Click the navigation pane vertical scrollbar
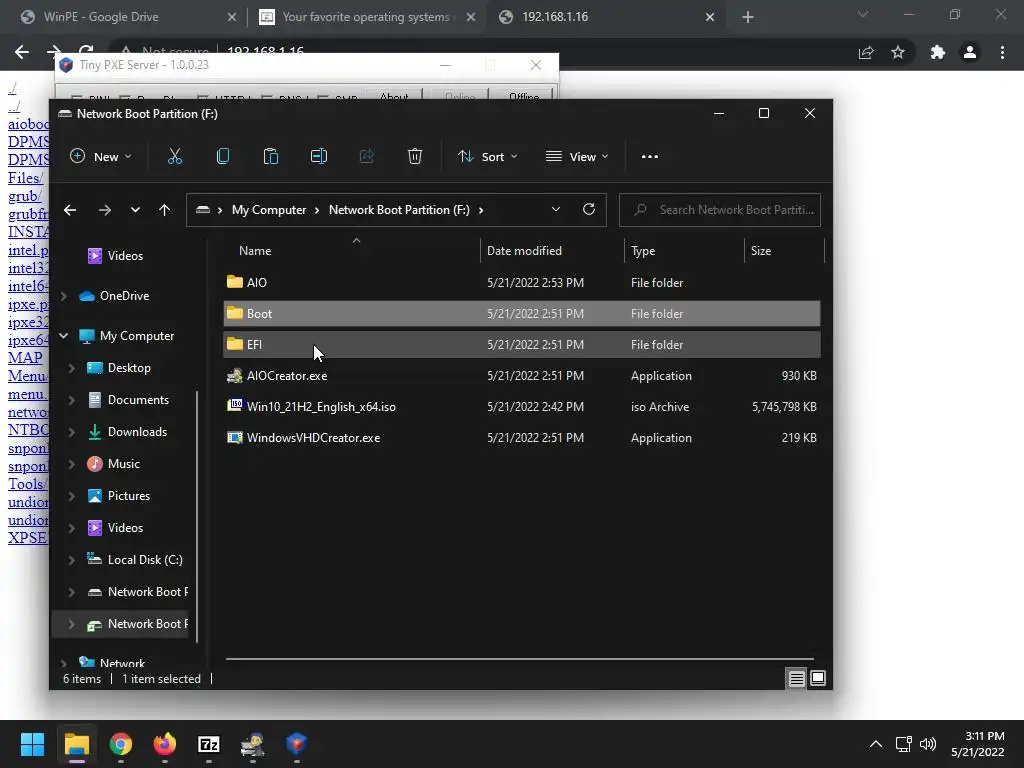 (197, 516)
